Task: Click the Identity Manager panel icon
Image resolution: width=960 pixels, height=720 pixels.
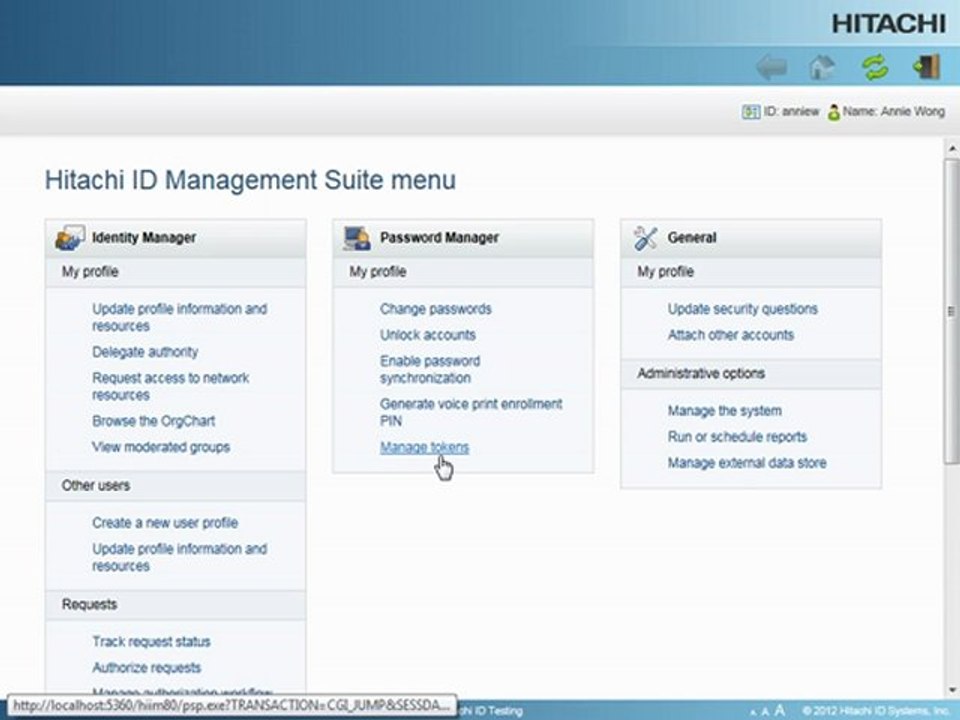Action: (70, 238)
